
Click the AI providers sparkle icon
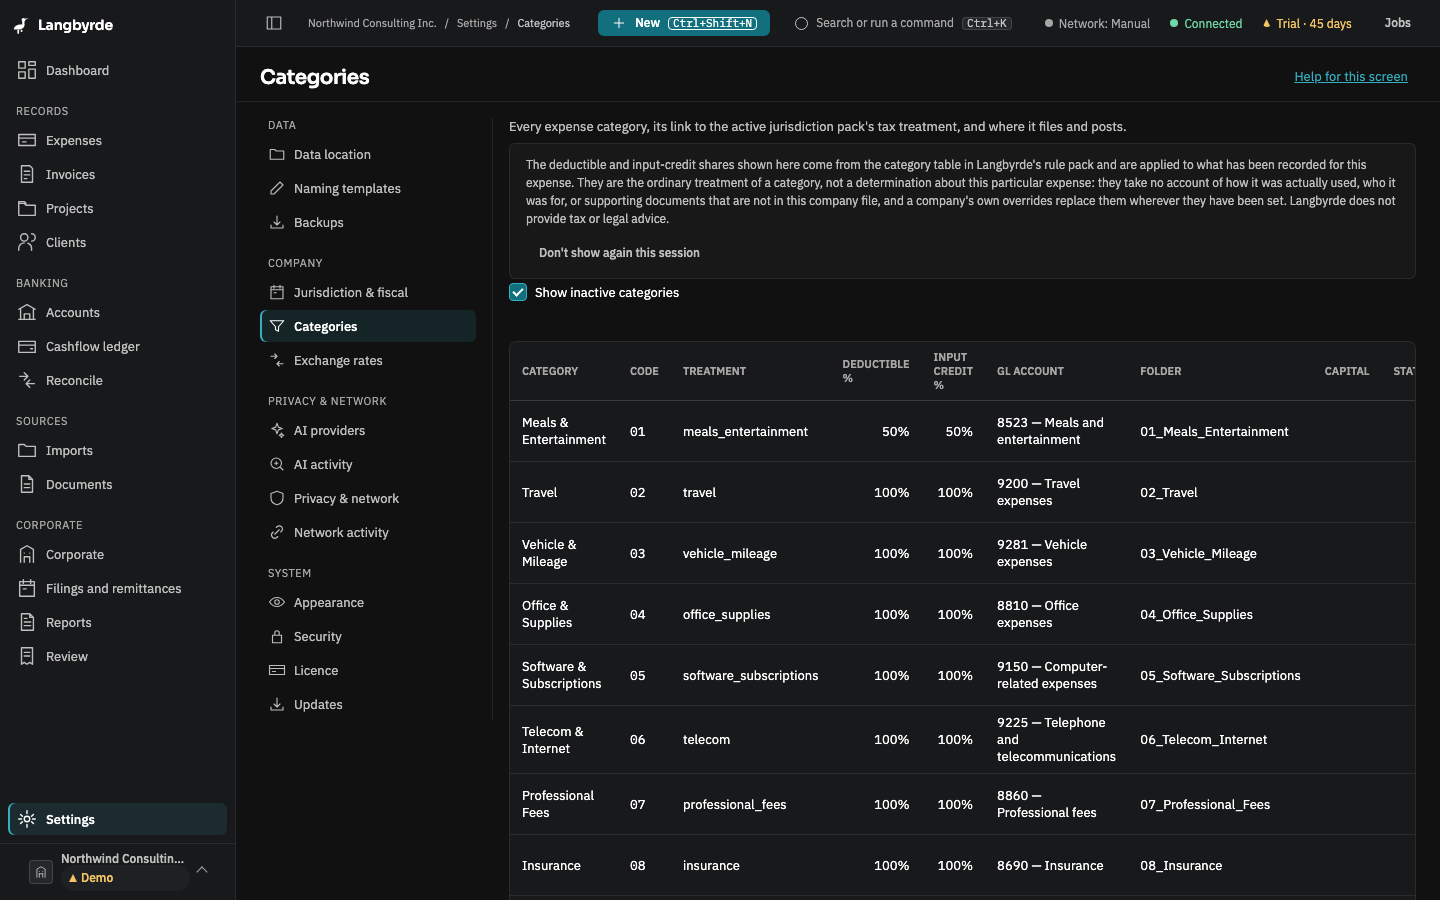point(277,430)
